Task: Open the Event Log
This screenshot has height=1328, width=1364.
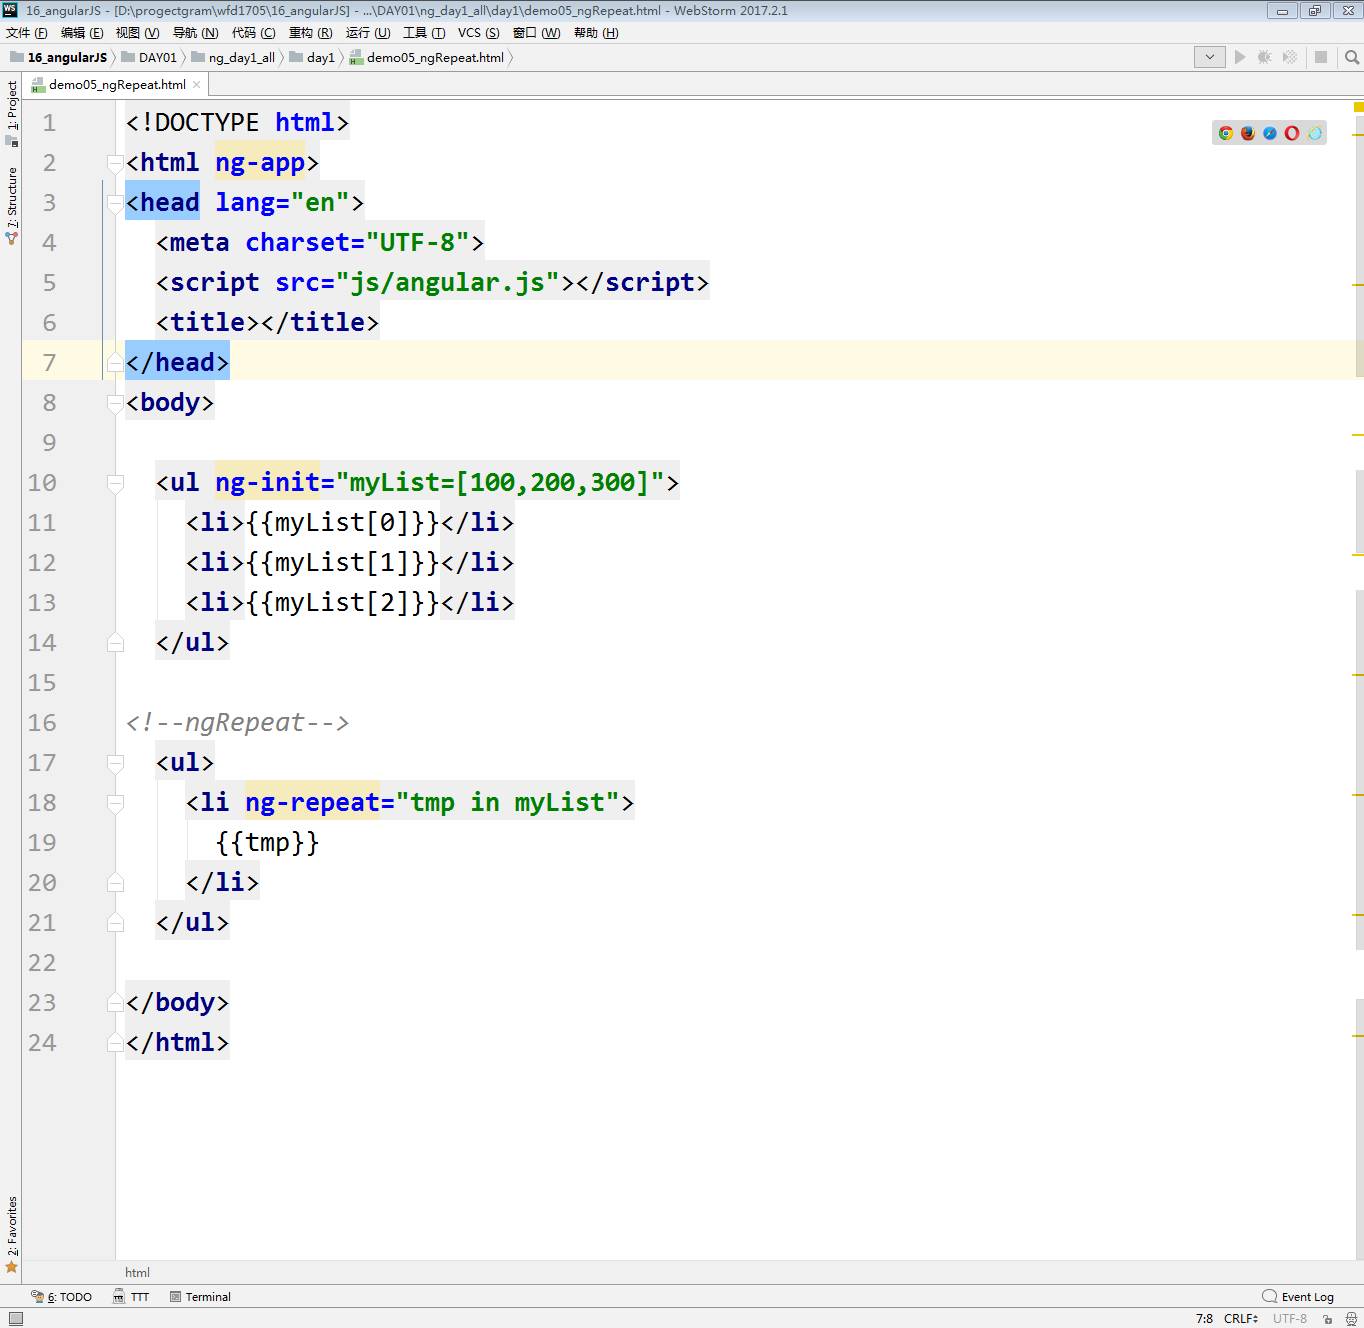Action: tap(1298, 1297)
